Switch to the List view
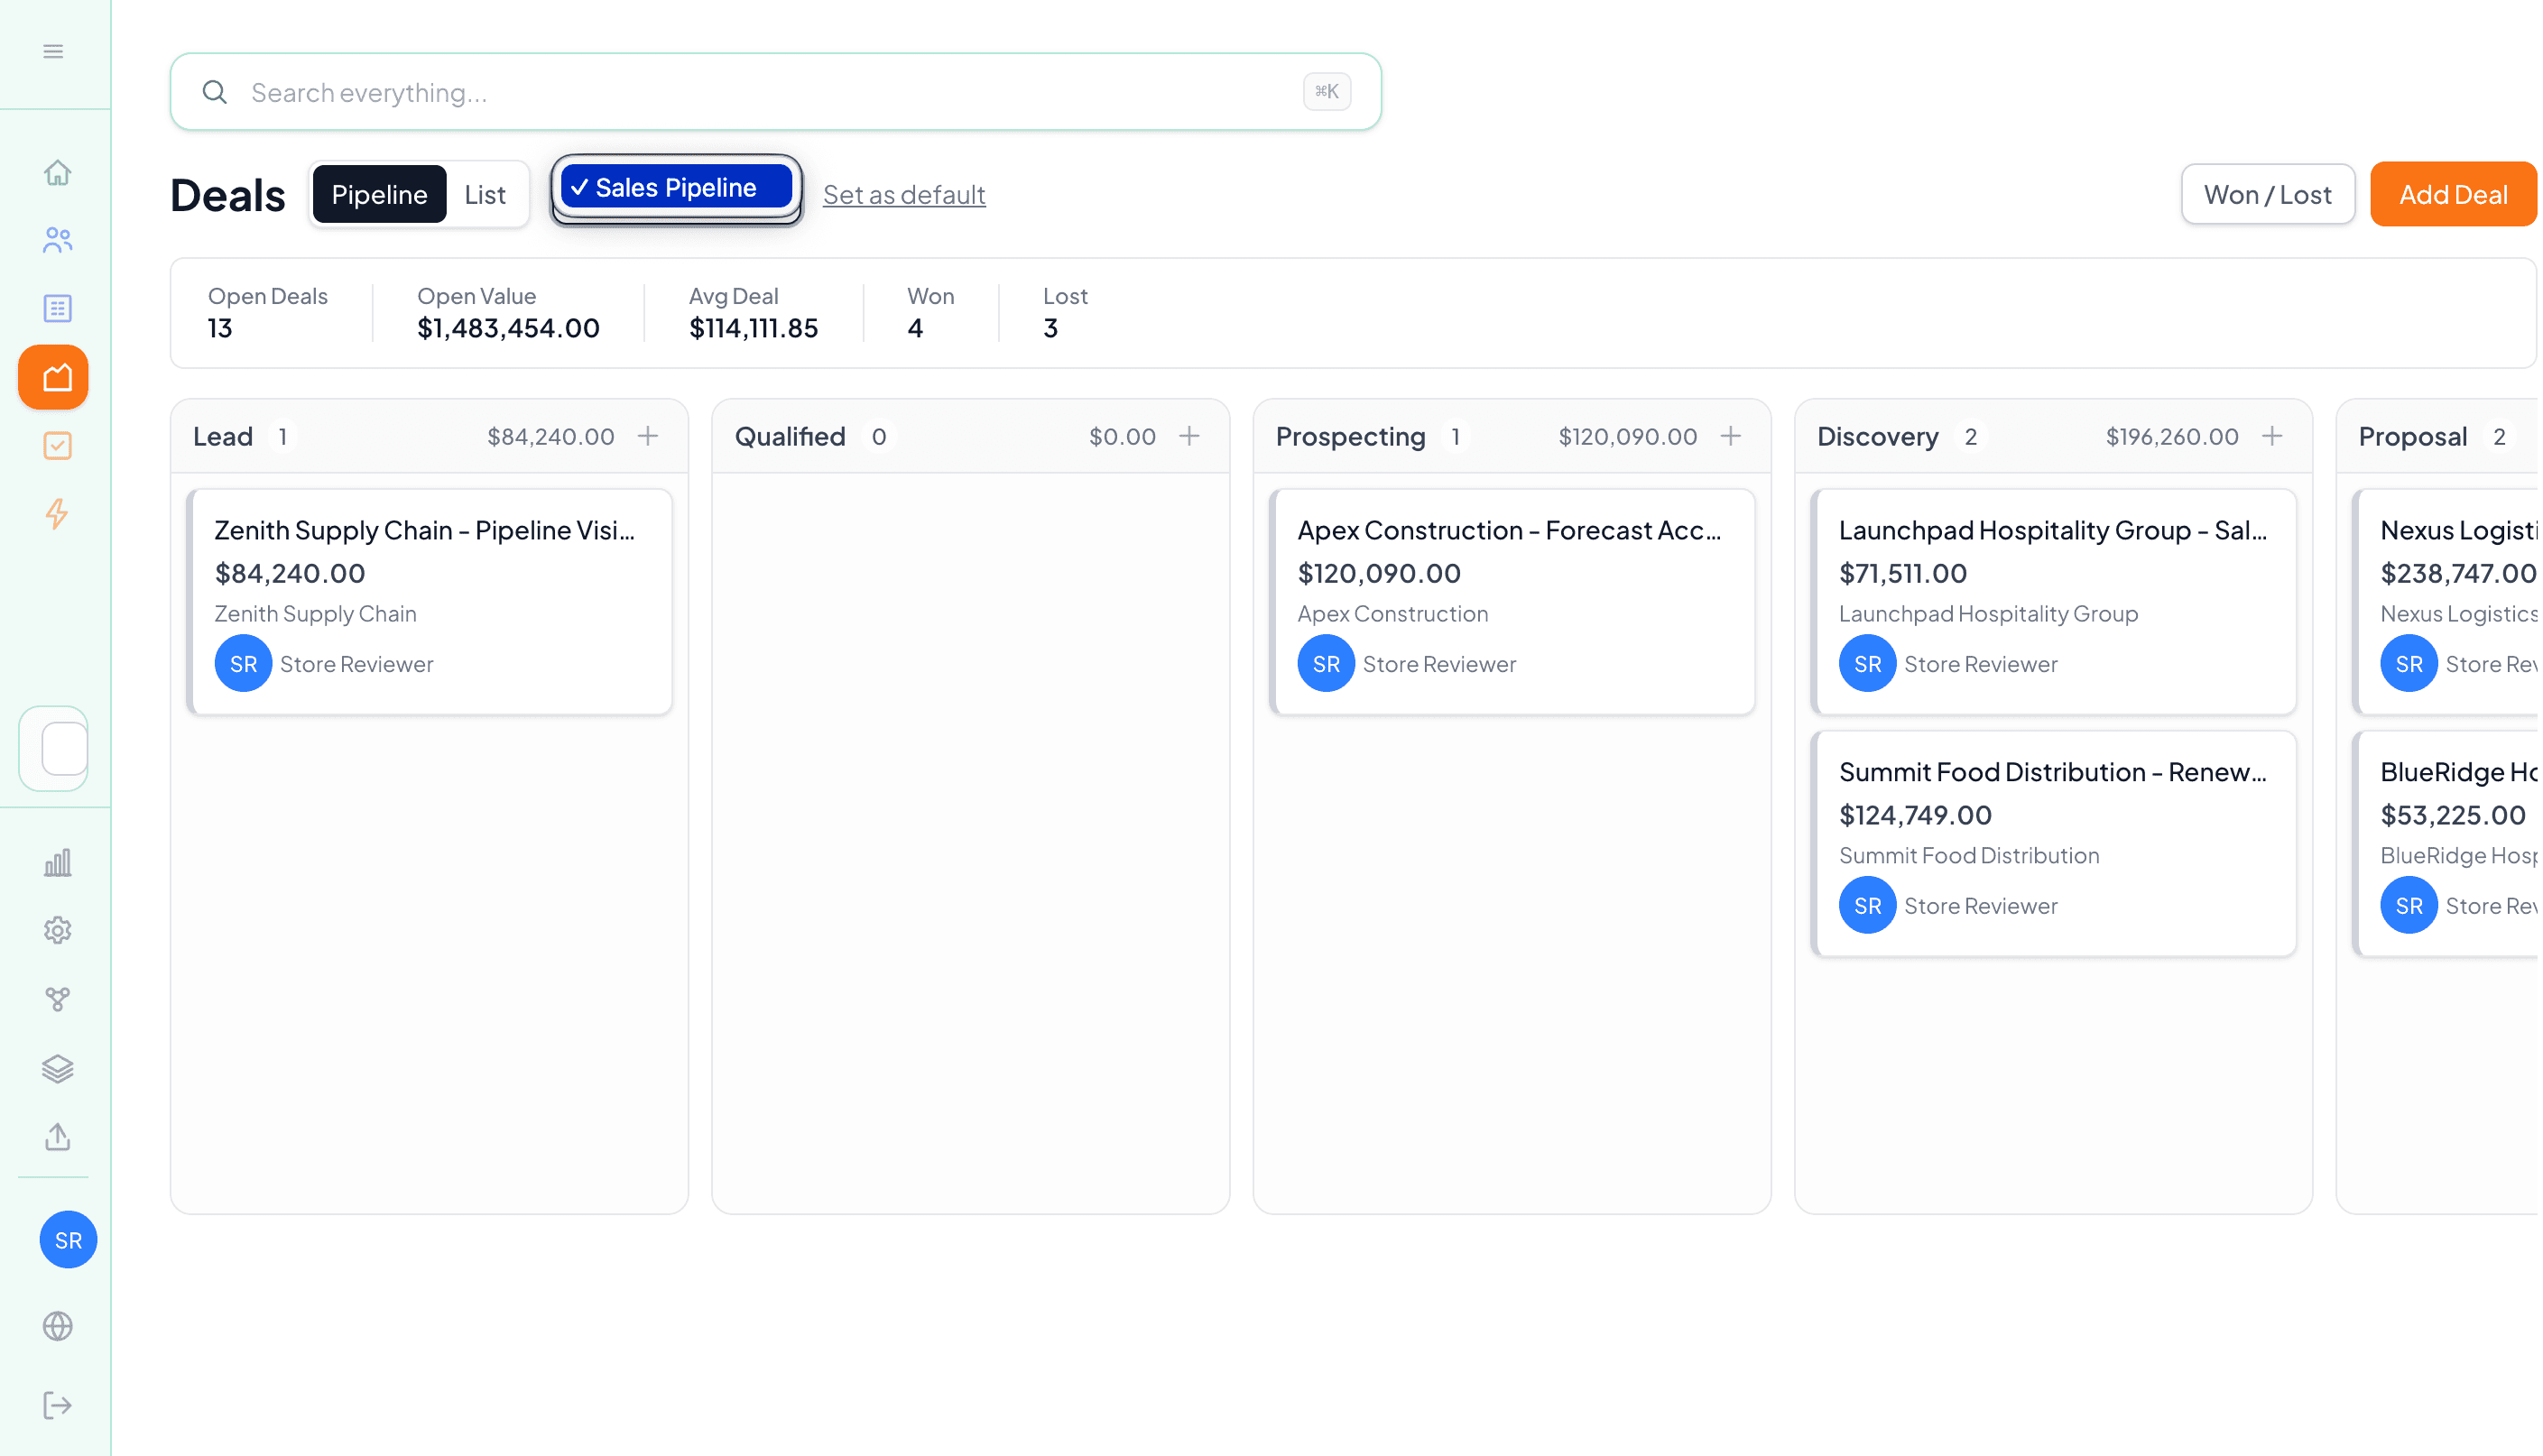Screen dimensions: 2543x1456 tap(486, 194)
